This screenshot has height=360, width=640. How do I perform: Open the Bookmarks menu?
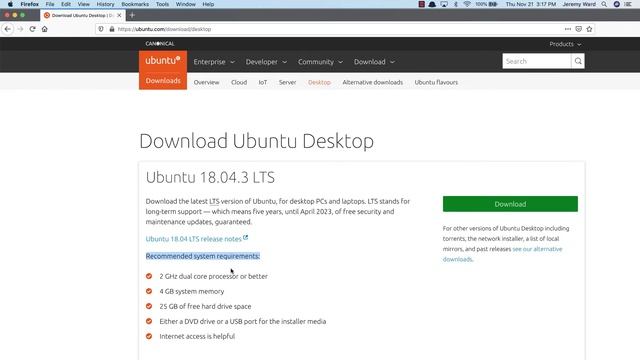click(135, 4)
